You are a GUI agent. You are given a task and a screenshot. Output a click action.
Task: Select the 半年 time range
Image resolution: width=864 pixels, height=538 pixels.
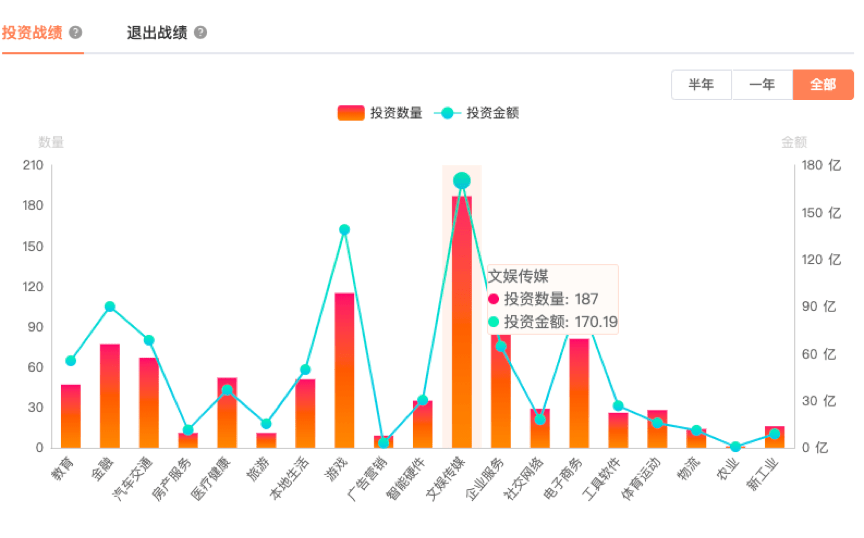click(x=701, y=85)
